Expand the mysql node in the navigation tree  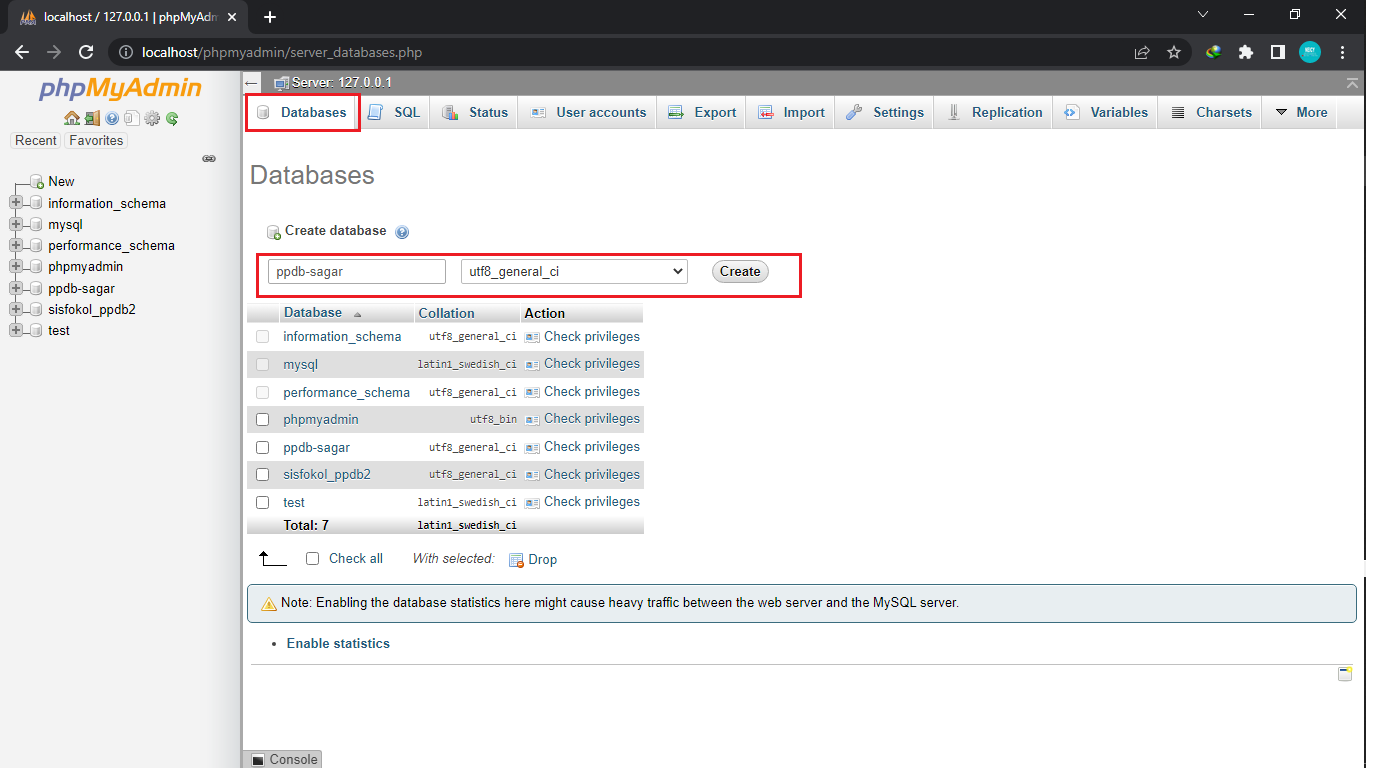[x=15, y=225]
